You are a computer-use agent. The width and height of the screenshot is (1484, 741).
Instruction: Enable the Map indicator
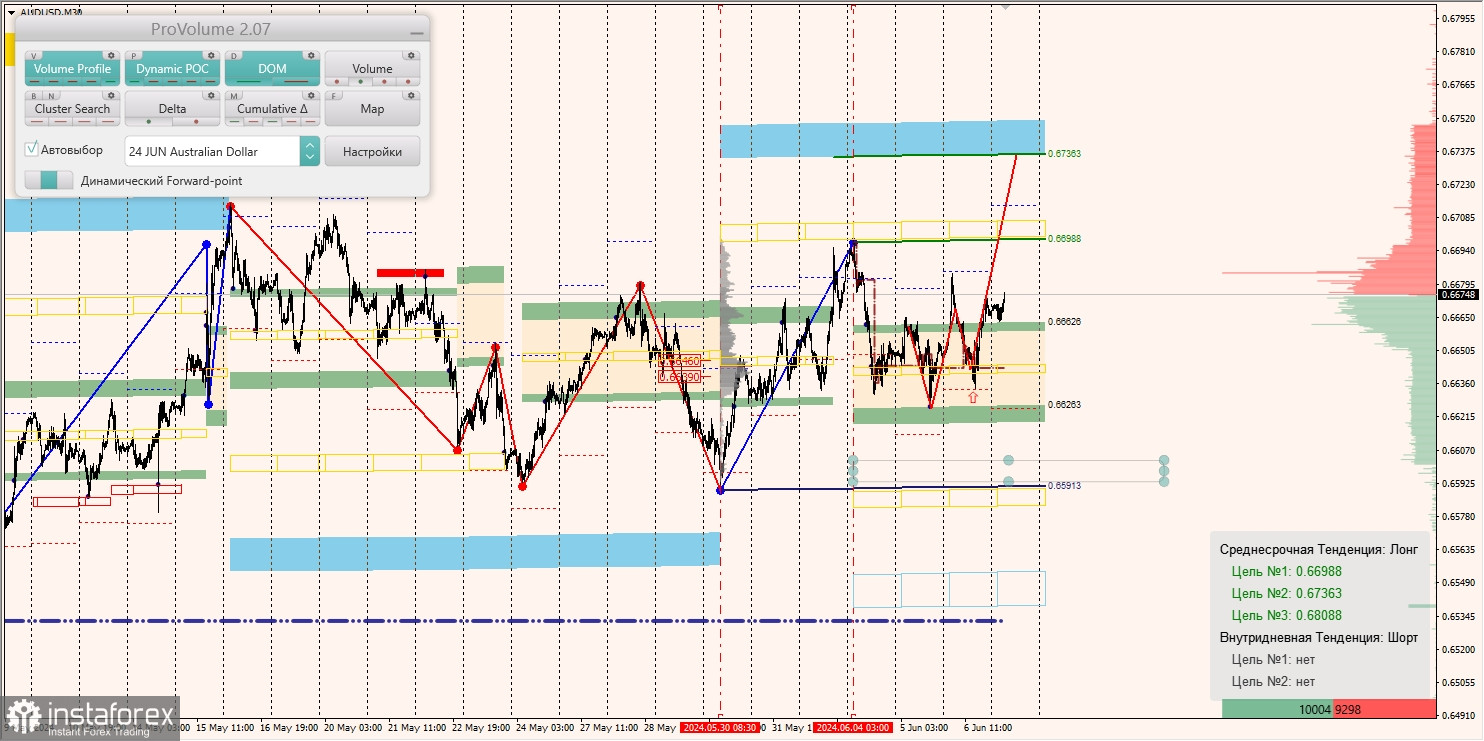(x=372, y=109)
